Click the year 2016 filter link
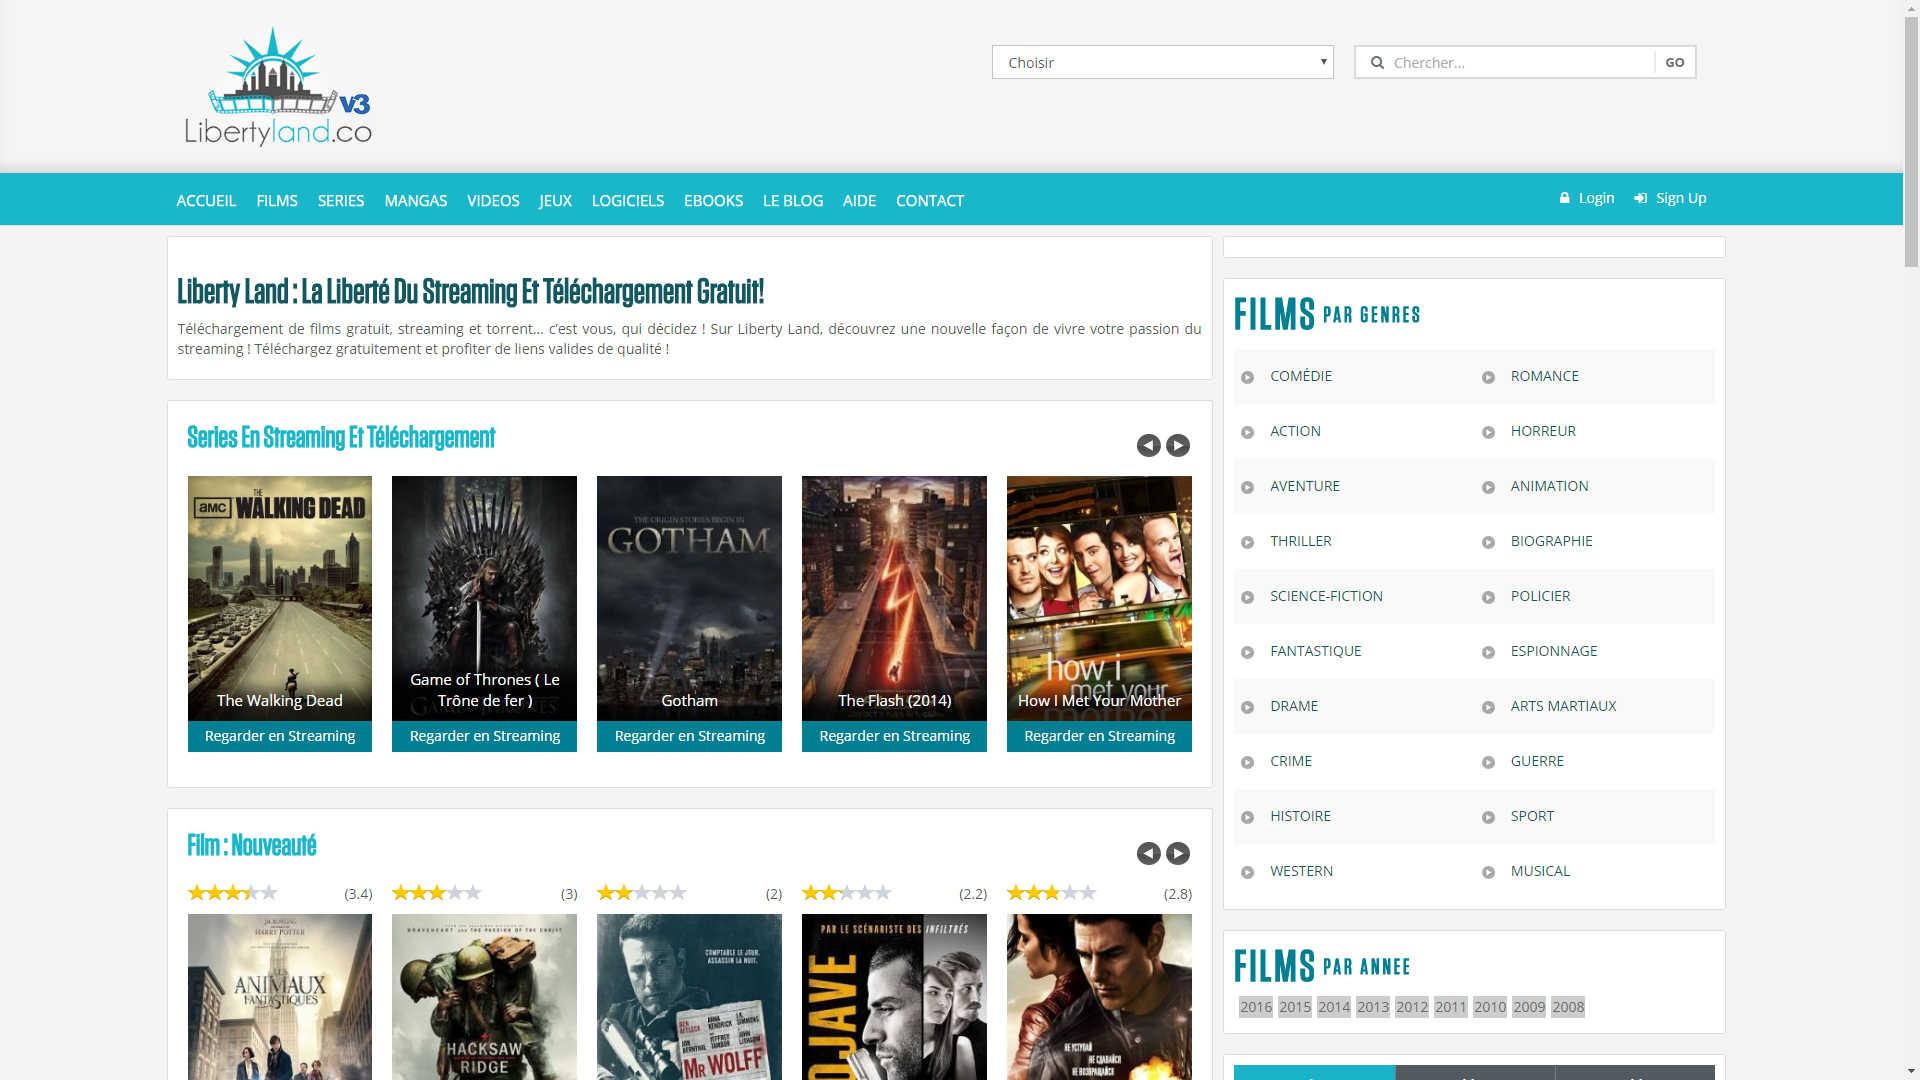1920x1080 pixels. click(1254, 1006)
